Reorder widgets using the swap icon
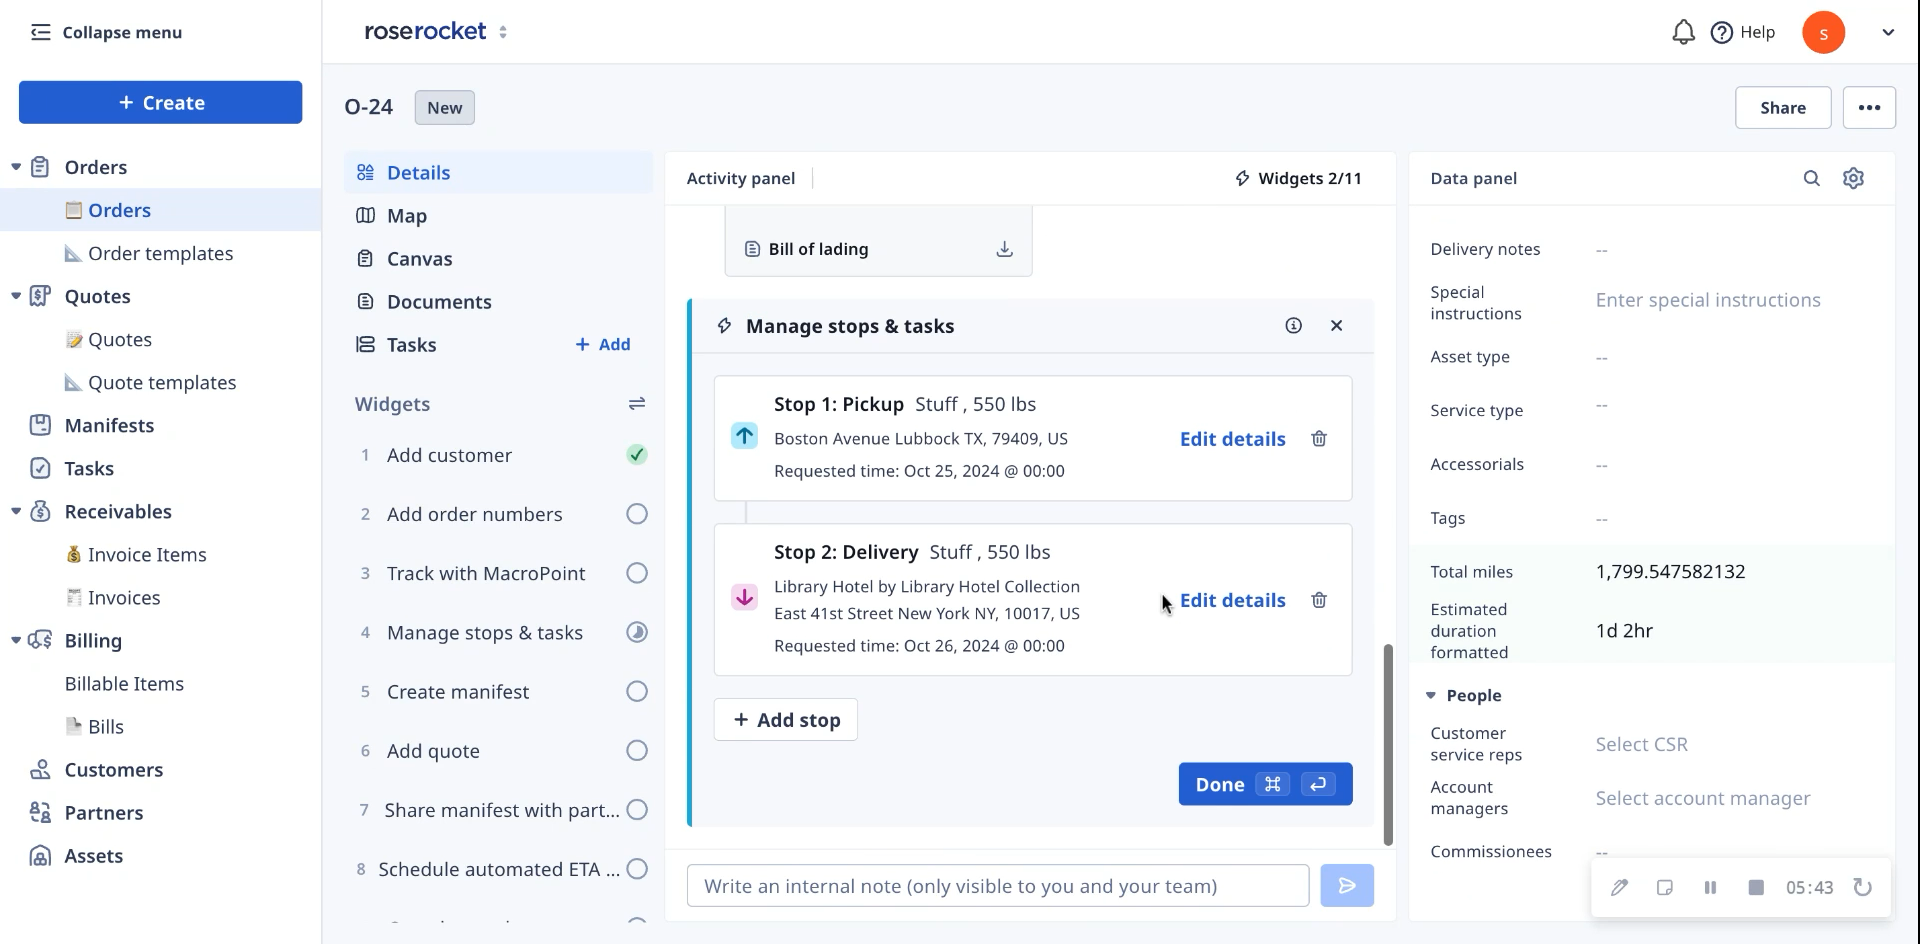This screenshot has width=1920, height=944. click(x=636, y=404)
